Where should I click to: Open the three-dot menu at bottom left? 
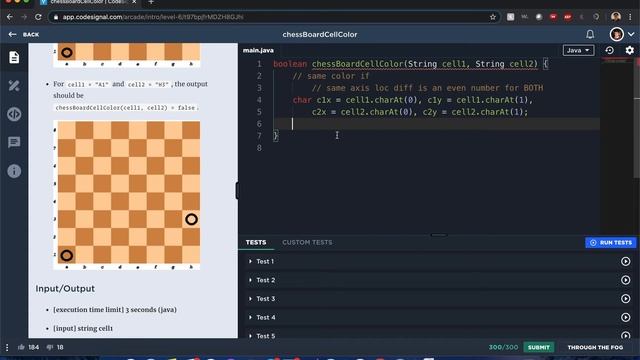(x=7, y=347)
